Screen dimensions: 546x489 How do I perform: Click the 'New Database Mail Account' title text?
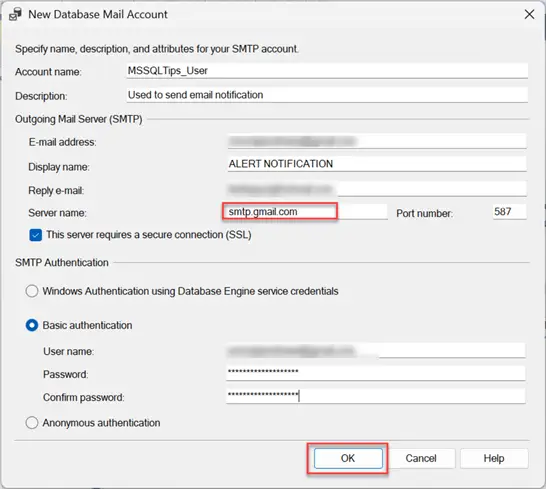98,14
